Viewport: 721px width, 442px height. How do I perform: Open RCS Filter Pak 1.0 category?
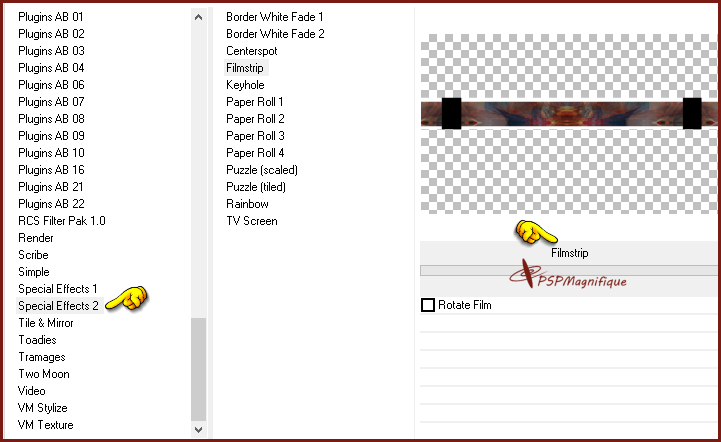point(62,221)
